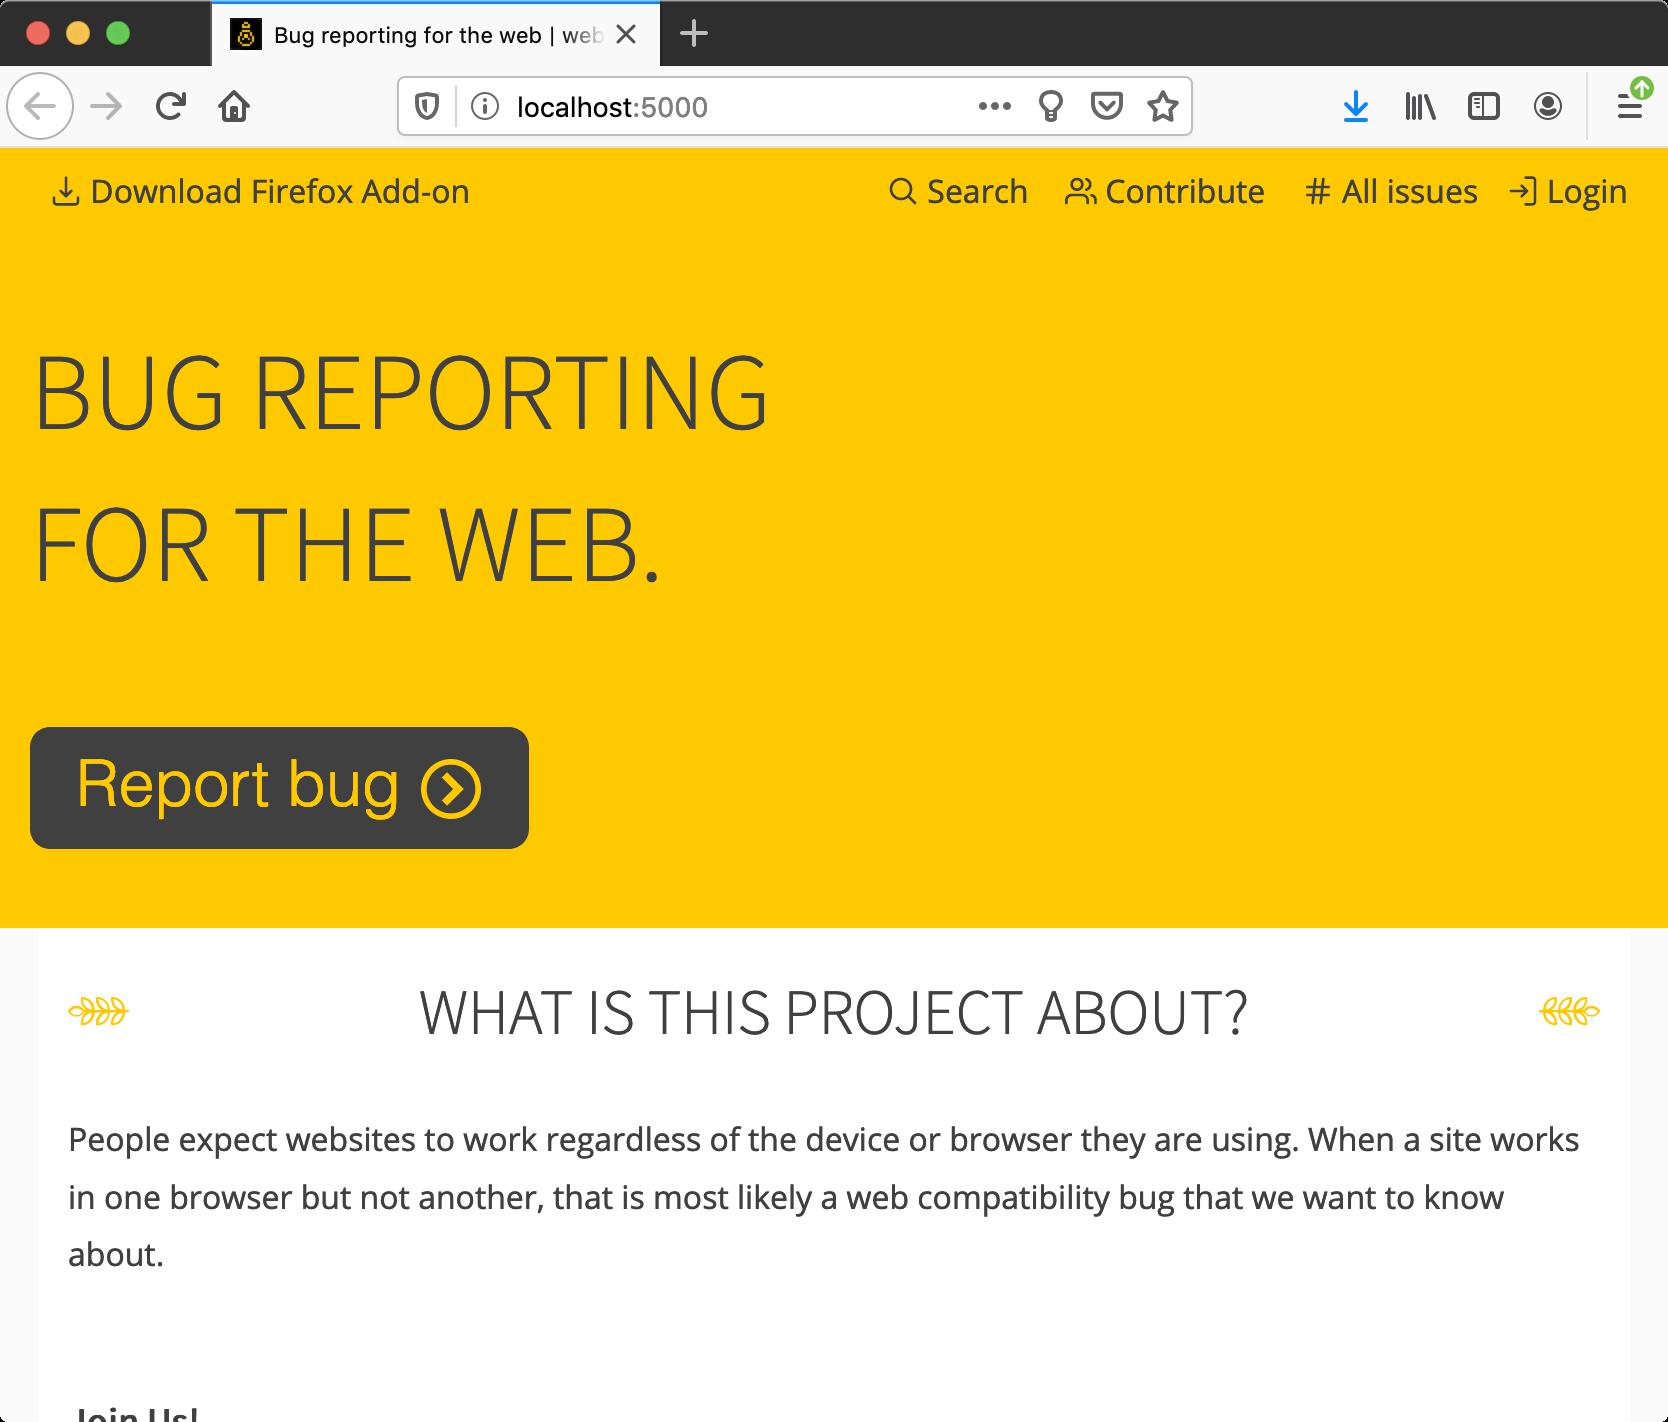
Task: Open the All issues navigation link
Action: (x=1391, y=192)
